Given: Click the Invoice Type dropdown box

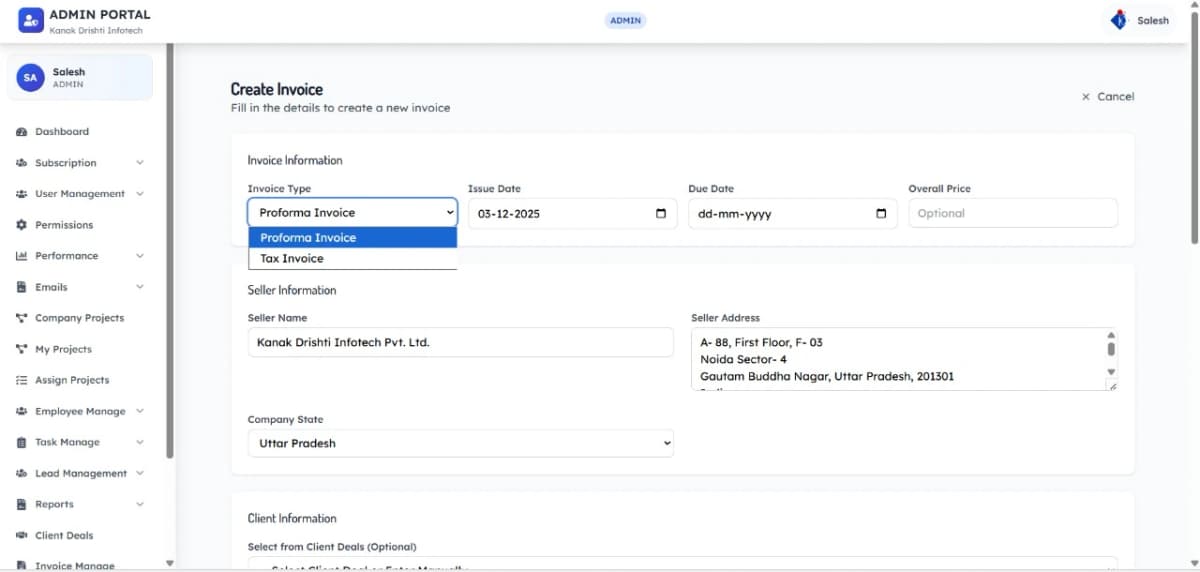Looking at the screenshot, I should pos(352,213).
